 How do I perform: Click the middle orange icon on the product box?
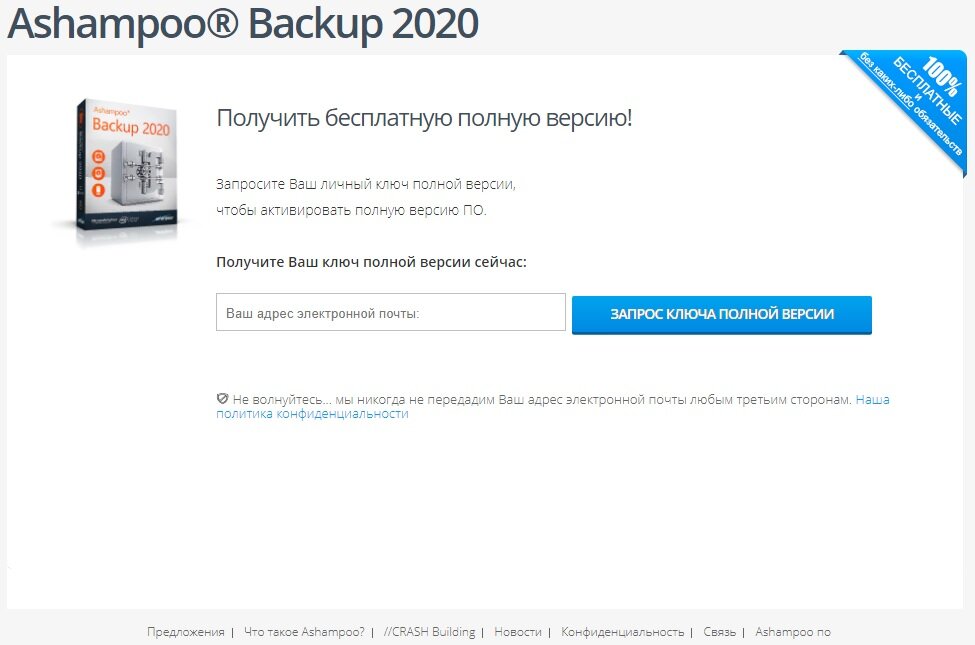97,174
